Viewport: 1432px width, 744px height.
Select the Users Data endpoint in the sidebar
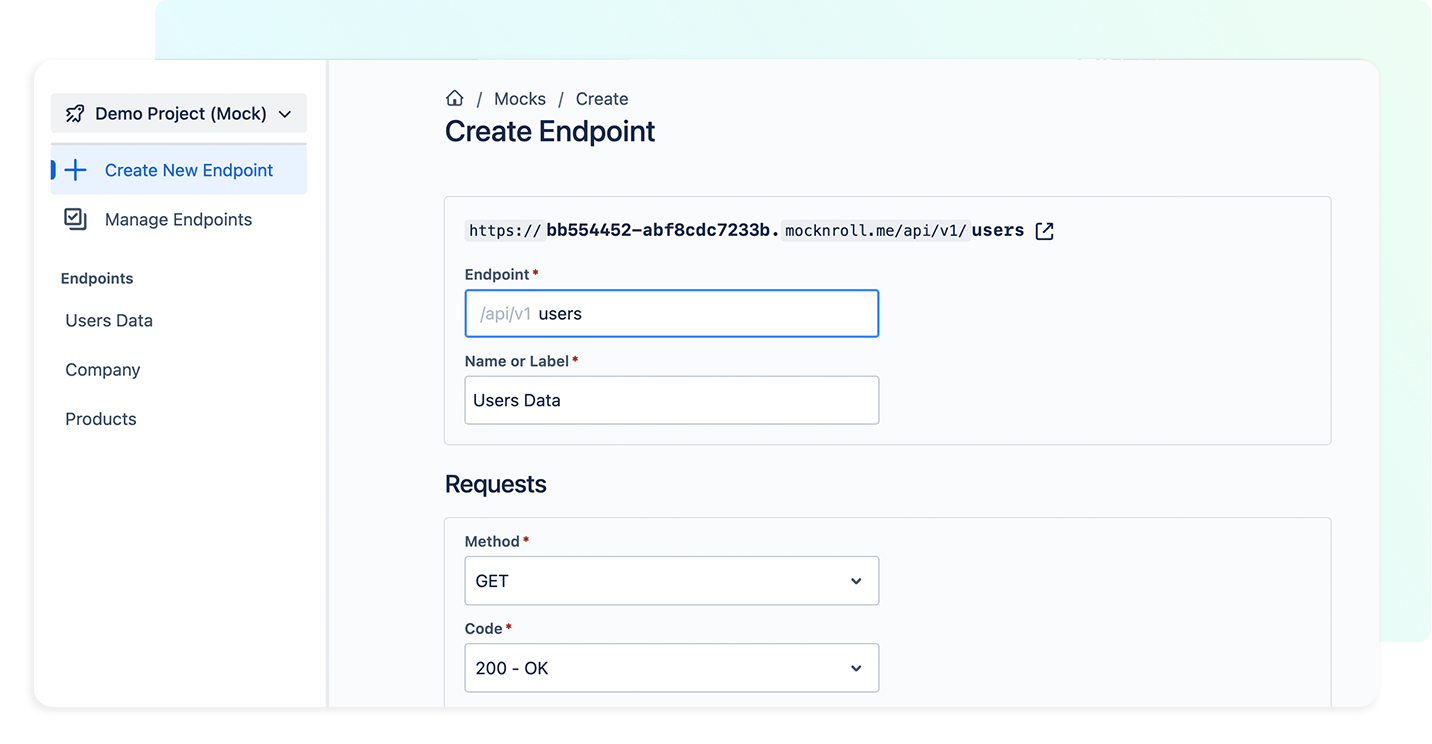pos(108,320)
